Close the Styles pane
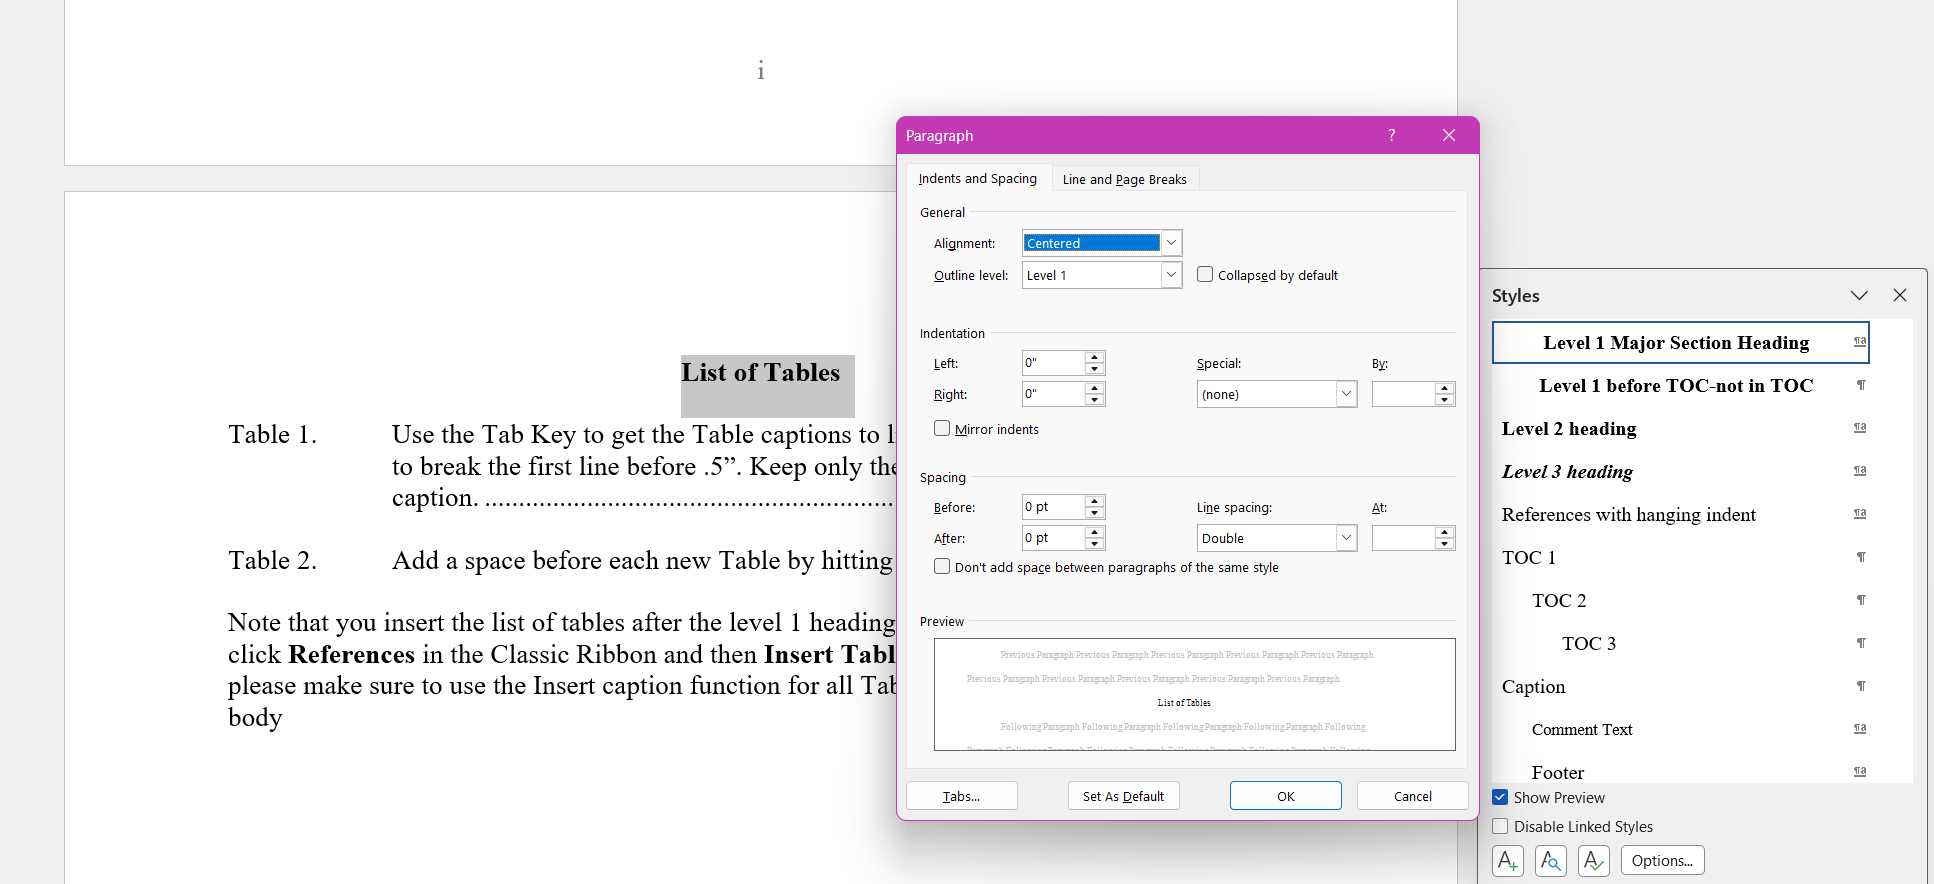Screen dimensions: 1934x884 [1900, 295]
